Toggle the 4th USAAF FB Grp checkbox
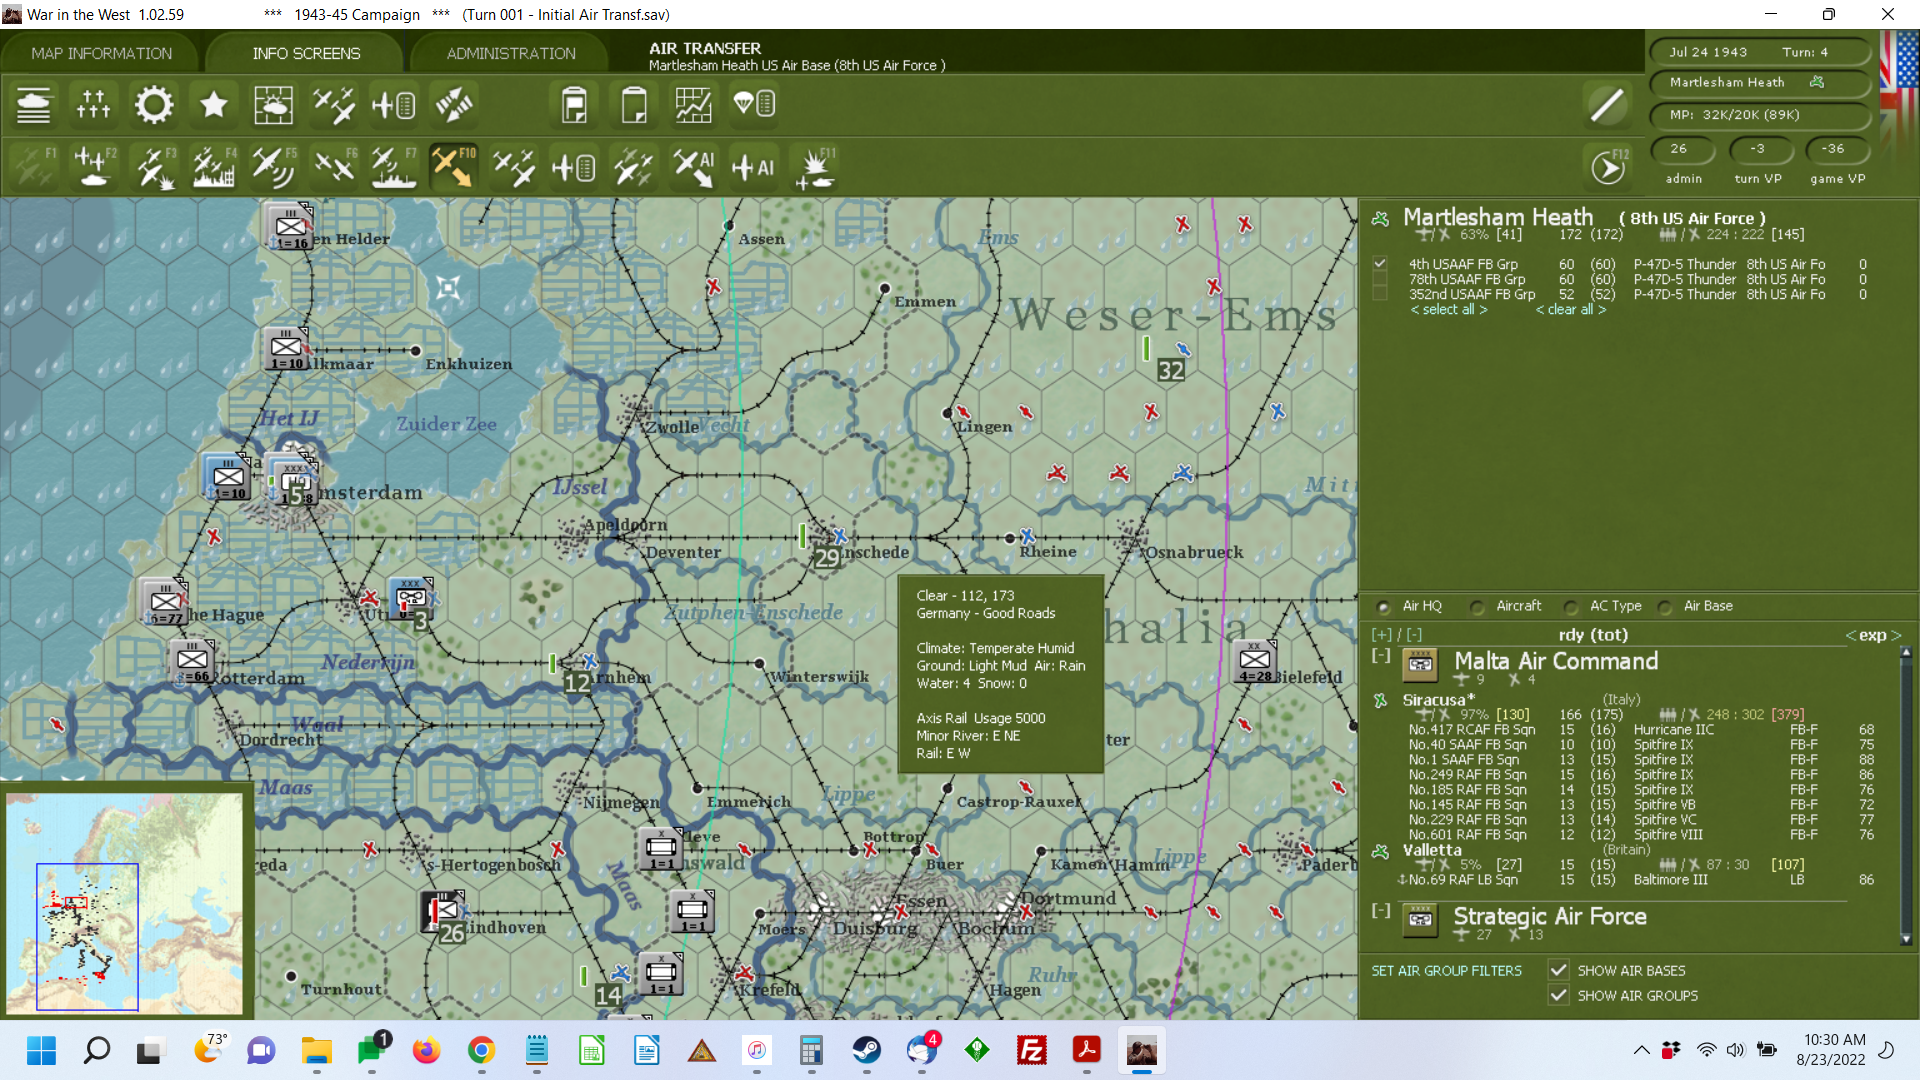 tap(1380, 264)
